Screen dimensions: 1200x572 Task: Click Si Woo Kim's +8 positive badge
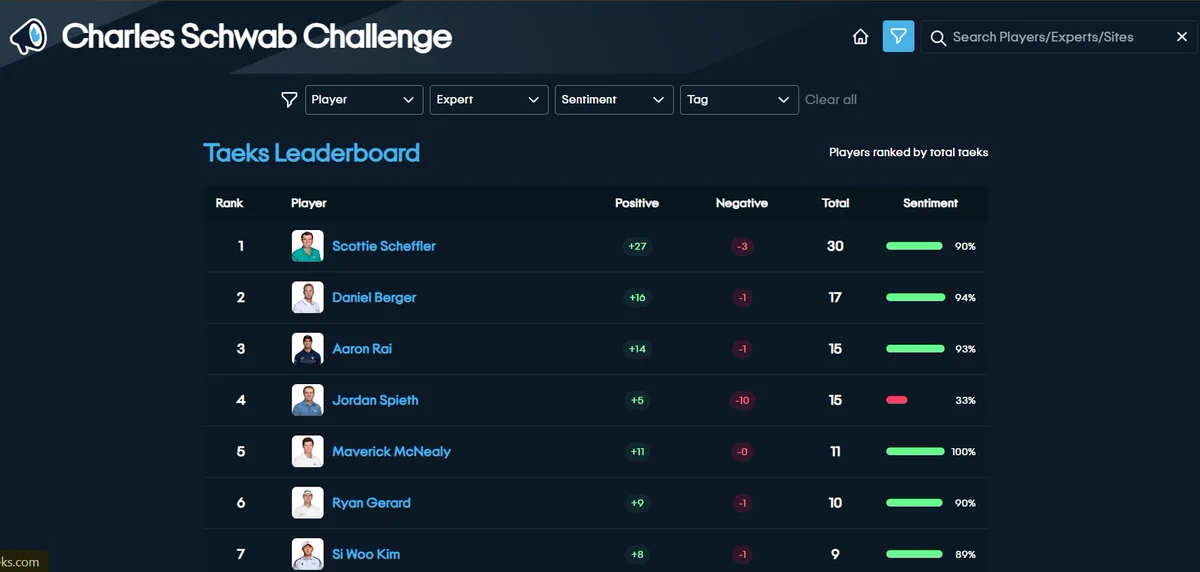click(x=637, y=554)
